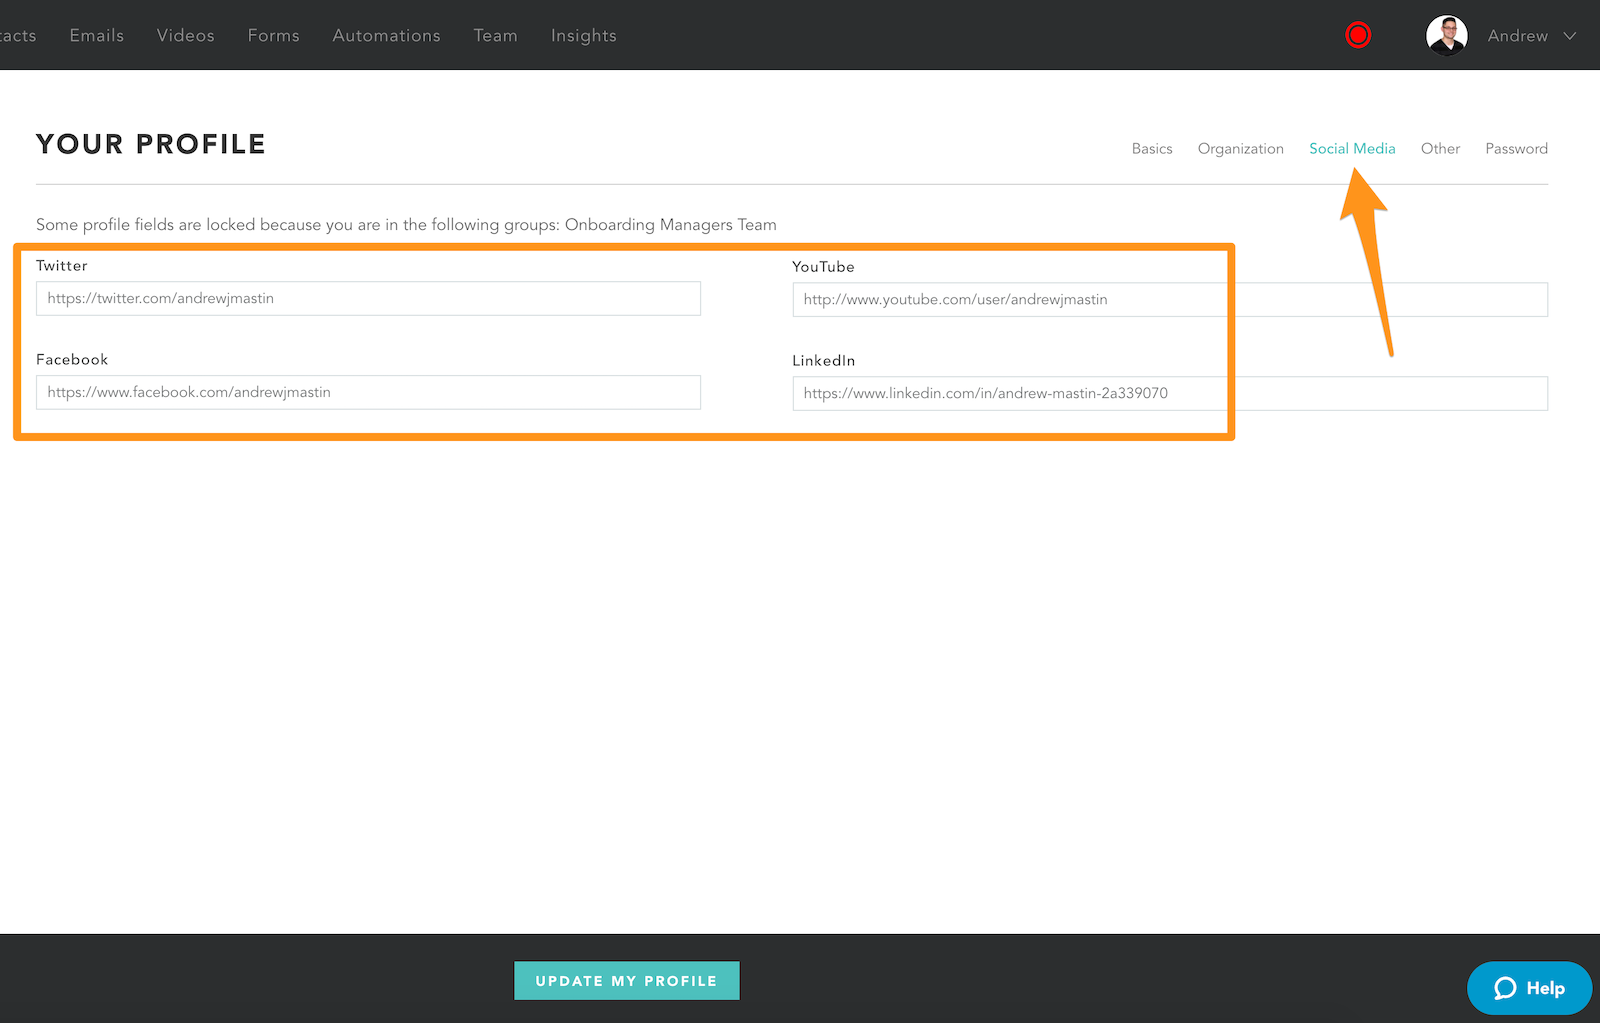Open the Help chat widget button
1600x1023 pixels.
(x=1530, y=988)
